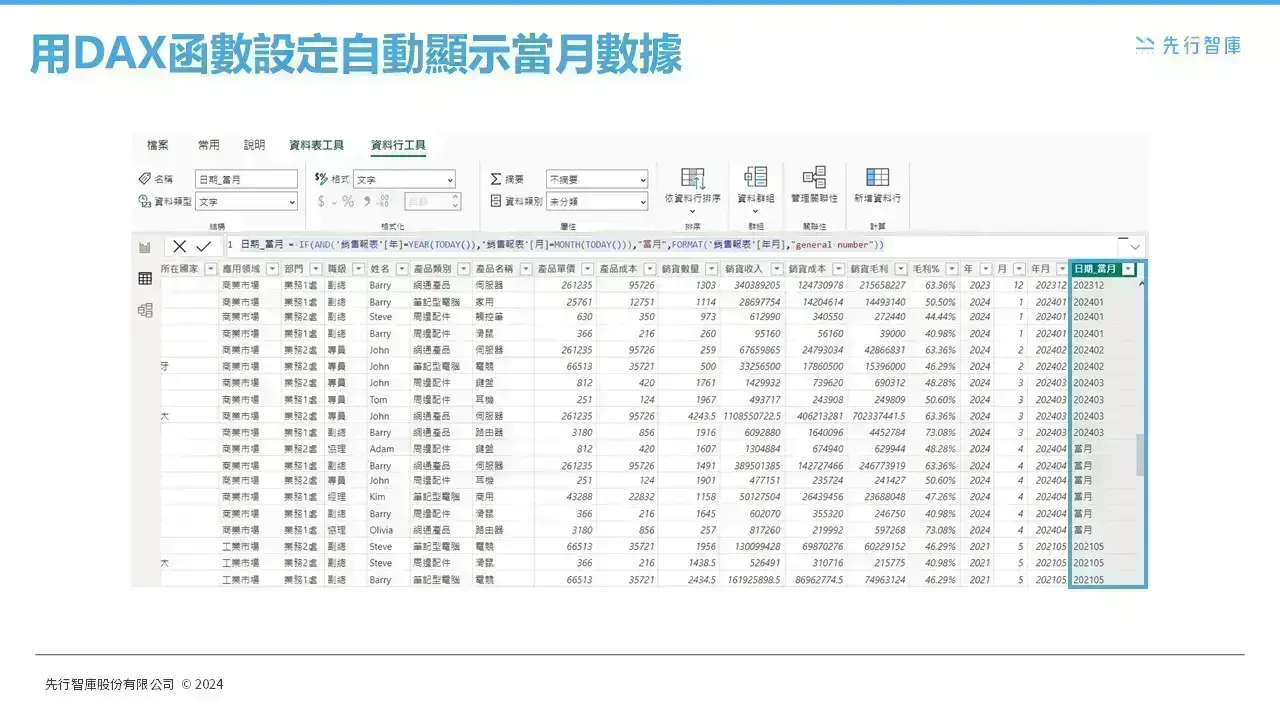
Task: Click the table's vertical scrollbar thumb
Action: coord(1140,455)
